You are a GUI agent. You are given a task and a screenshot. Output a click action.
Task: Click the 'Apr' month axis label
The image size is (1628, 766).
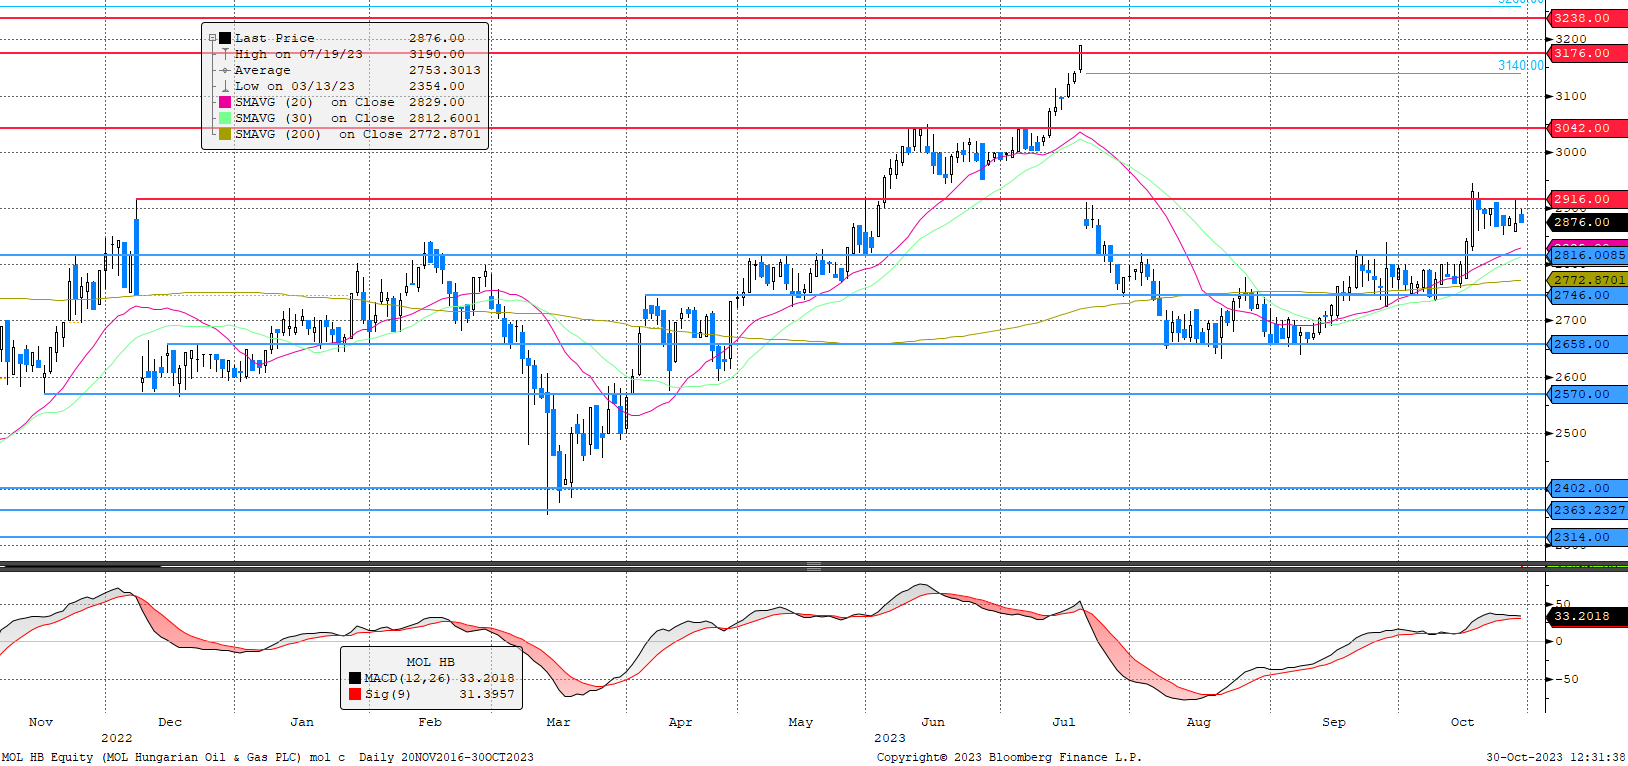(x=680, y=722)
